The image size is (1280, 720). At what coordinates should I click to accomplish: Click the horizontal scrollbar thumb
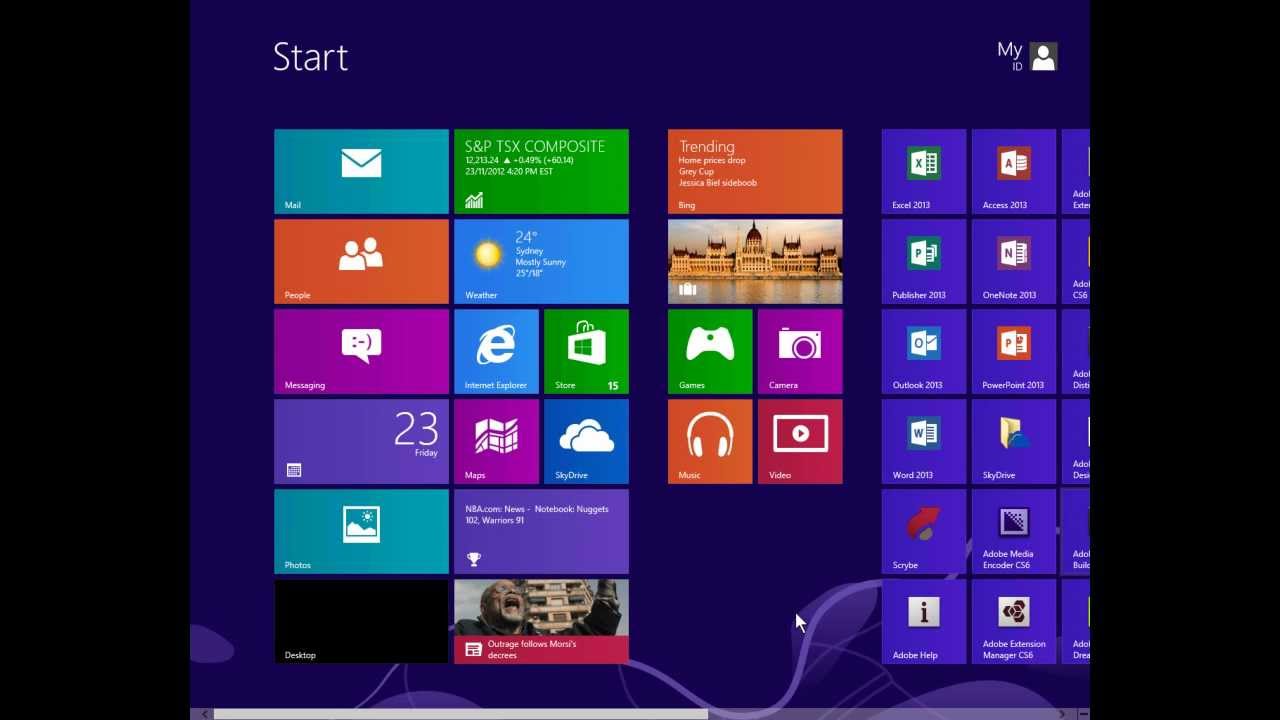click(461, 714)
